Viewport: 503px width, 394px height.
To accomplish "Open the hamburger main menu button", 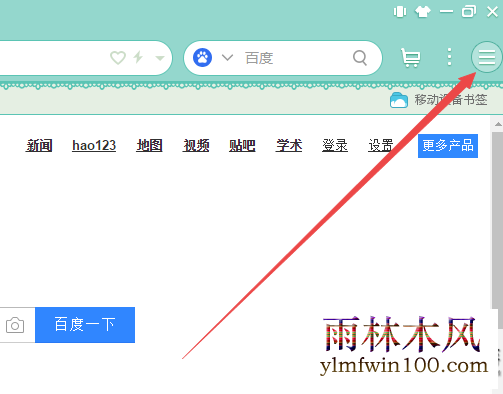I will (x=486, y=57).
